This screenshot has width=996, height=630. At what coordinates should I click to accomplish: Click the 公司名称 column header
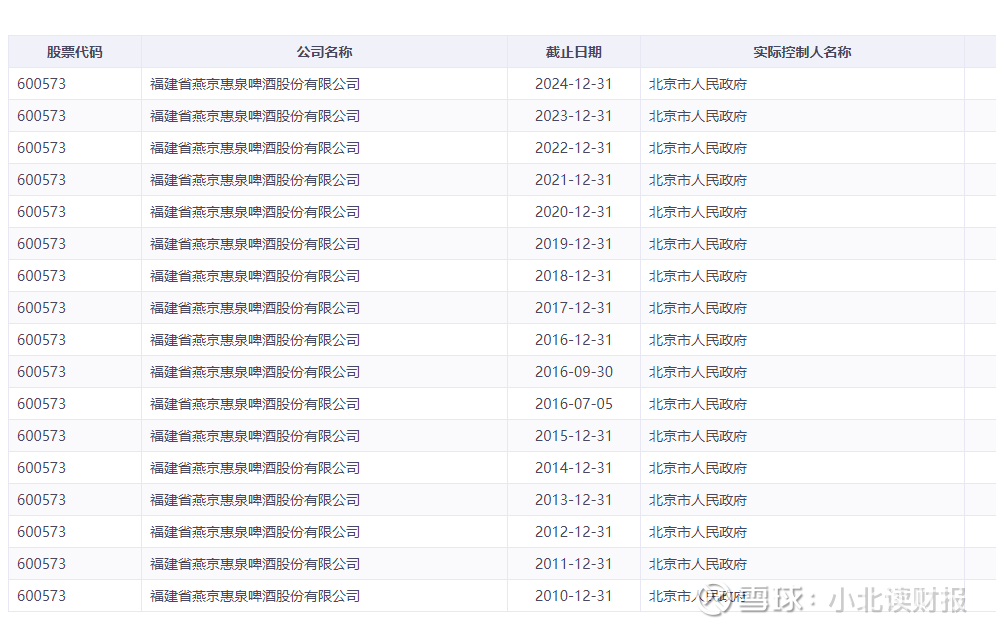tap(324, 52)
